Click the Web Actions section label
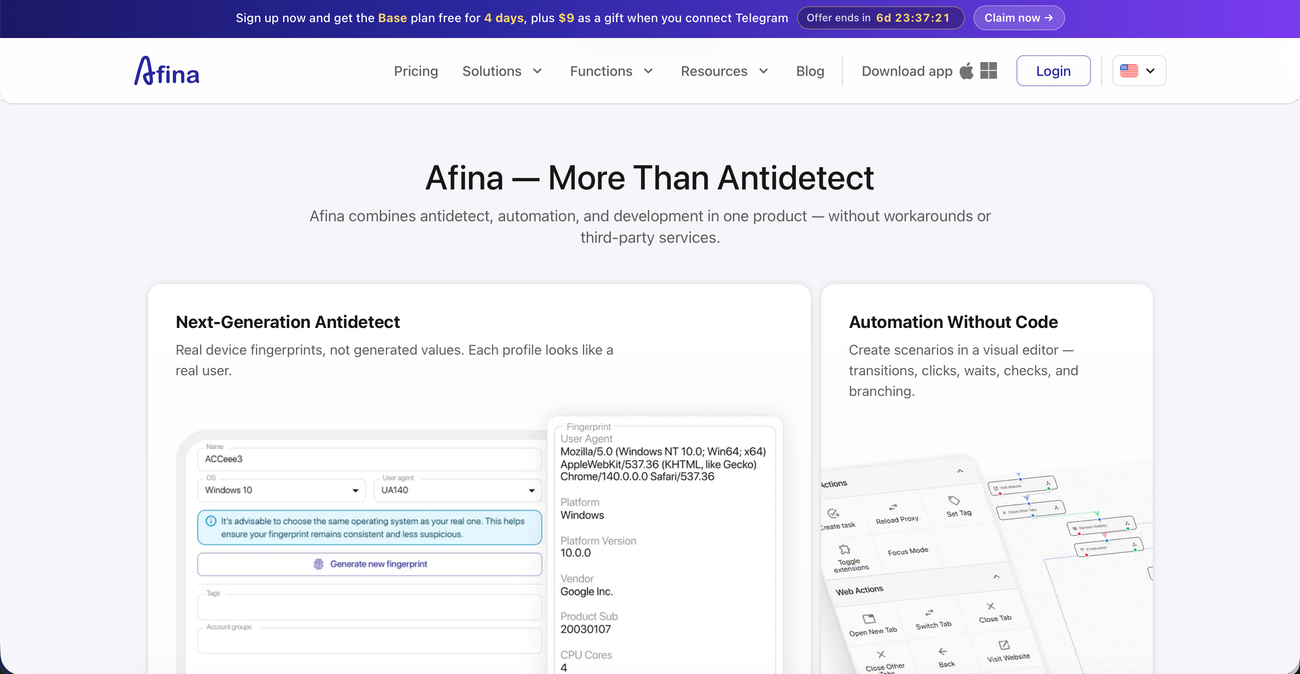Viewport: 1300px width, 674px height. pyautogui.click(x=860, y=590)
